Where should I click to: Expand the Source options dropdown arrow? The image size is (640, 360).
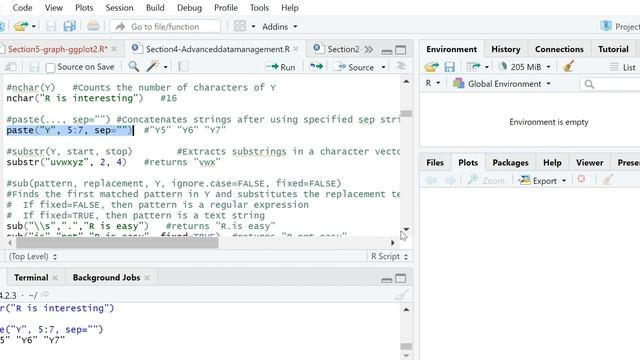pyautogui.click(x=383, y=67)
